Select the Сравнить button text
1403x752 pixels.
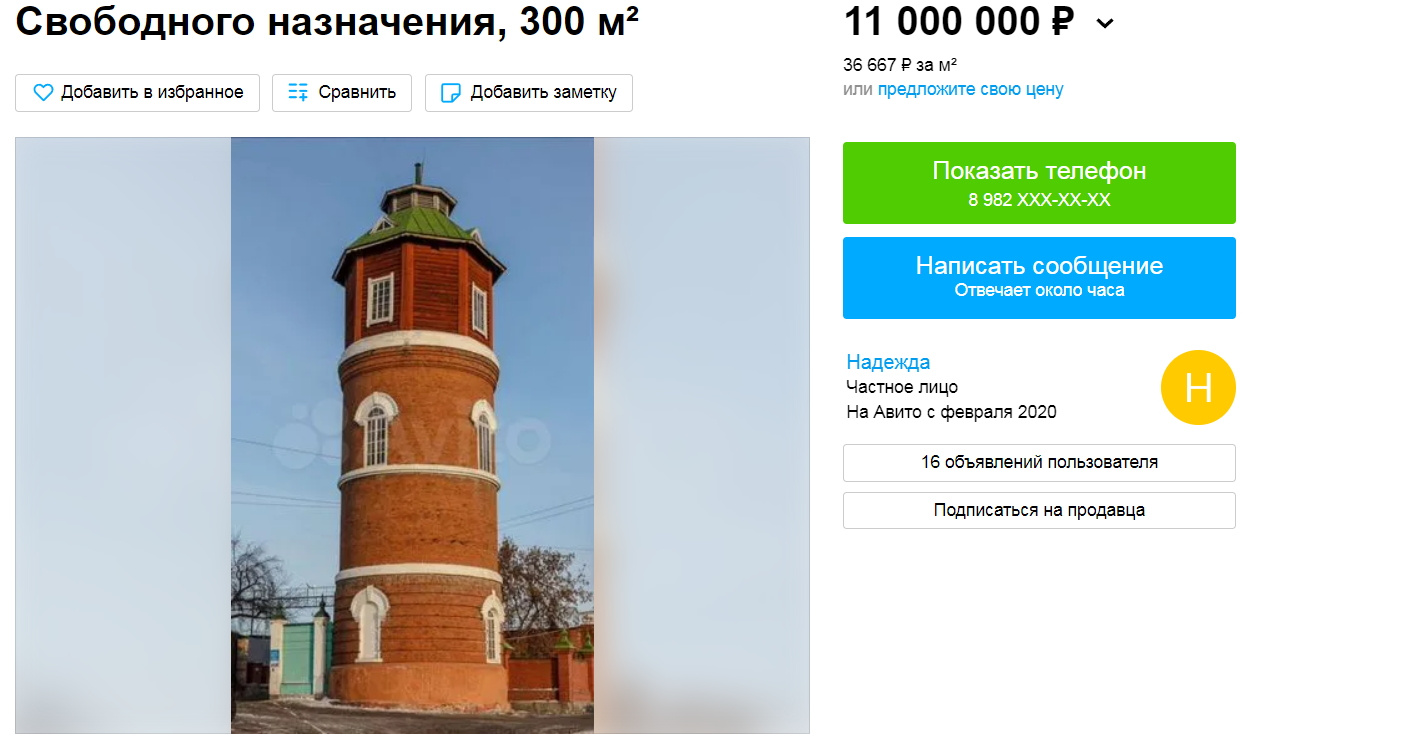[357, 93]
